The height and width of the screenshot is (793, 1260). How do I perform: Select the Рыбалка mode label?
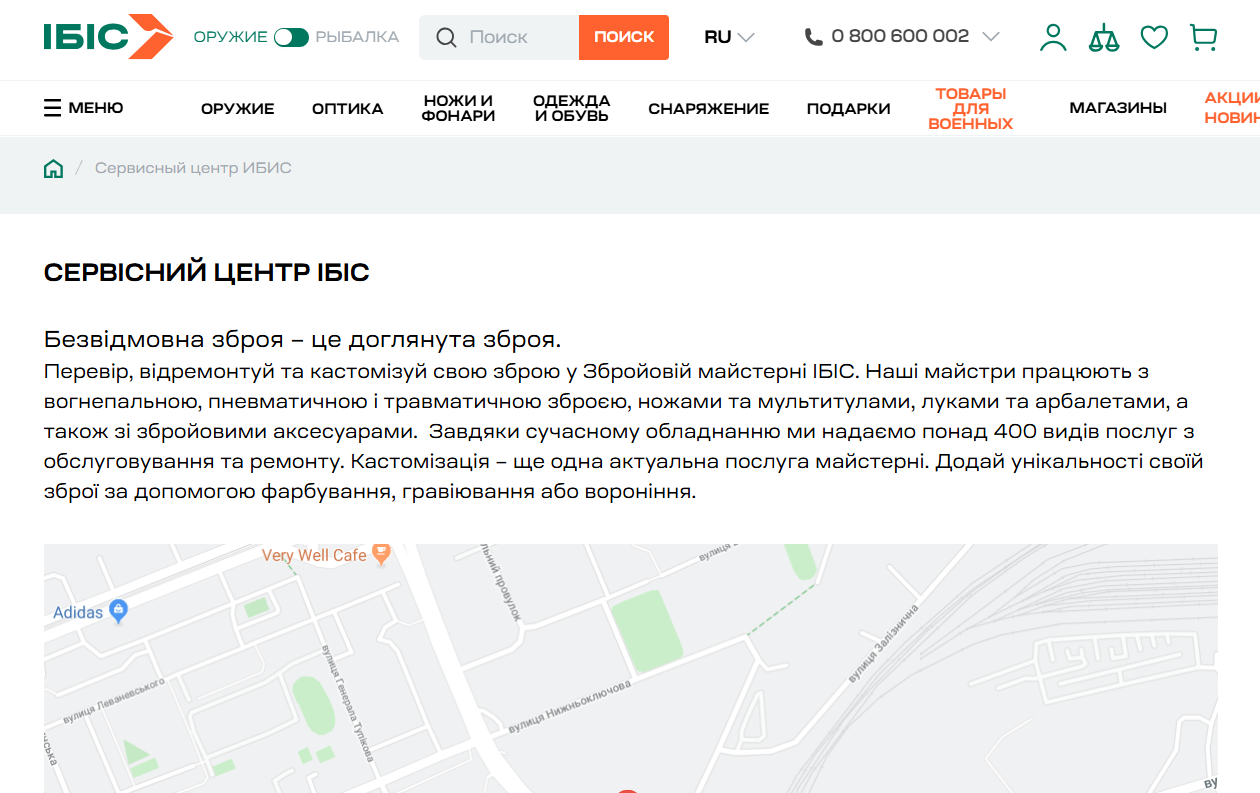point(357,37)
